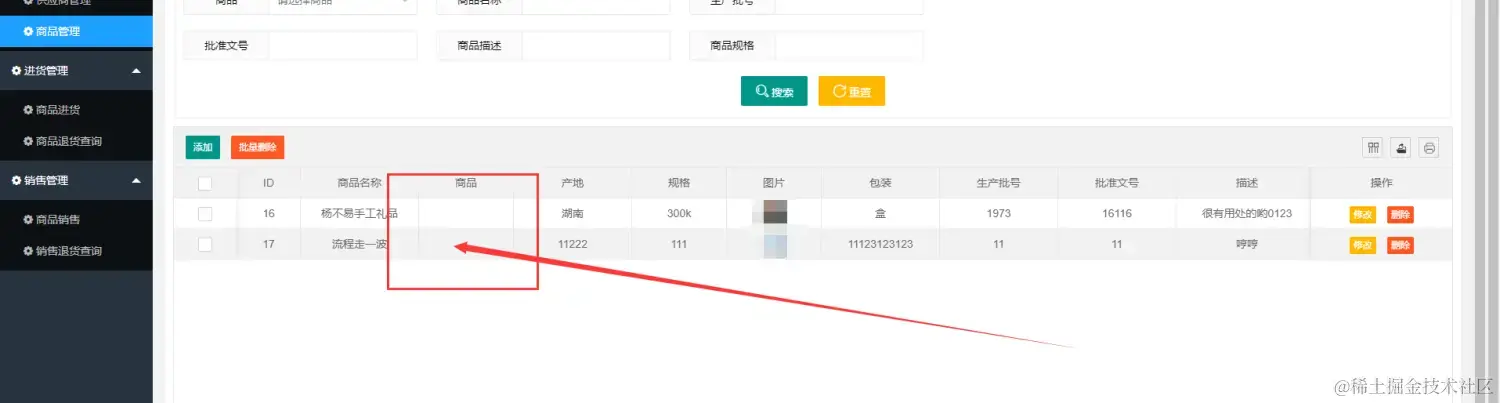The image size is (1500, 403).
Task: Click 修改 for the row with ID 17
Action: [1363, 245]
